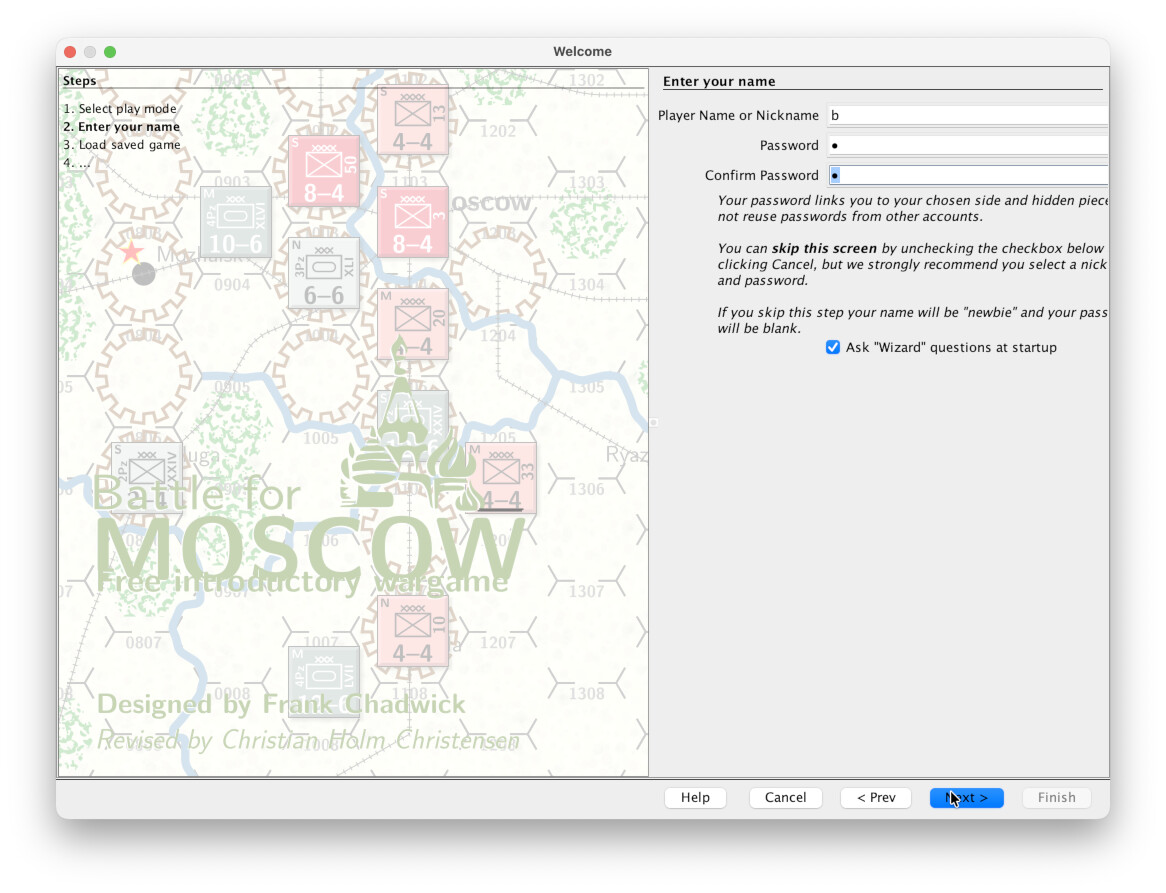Select the gray 10-6 panzer unit counter

pyautogui.click(x=236, y=222)
